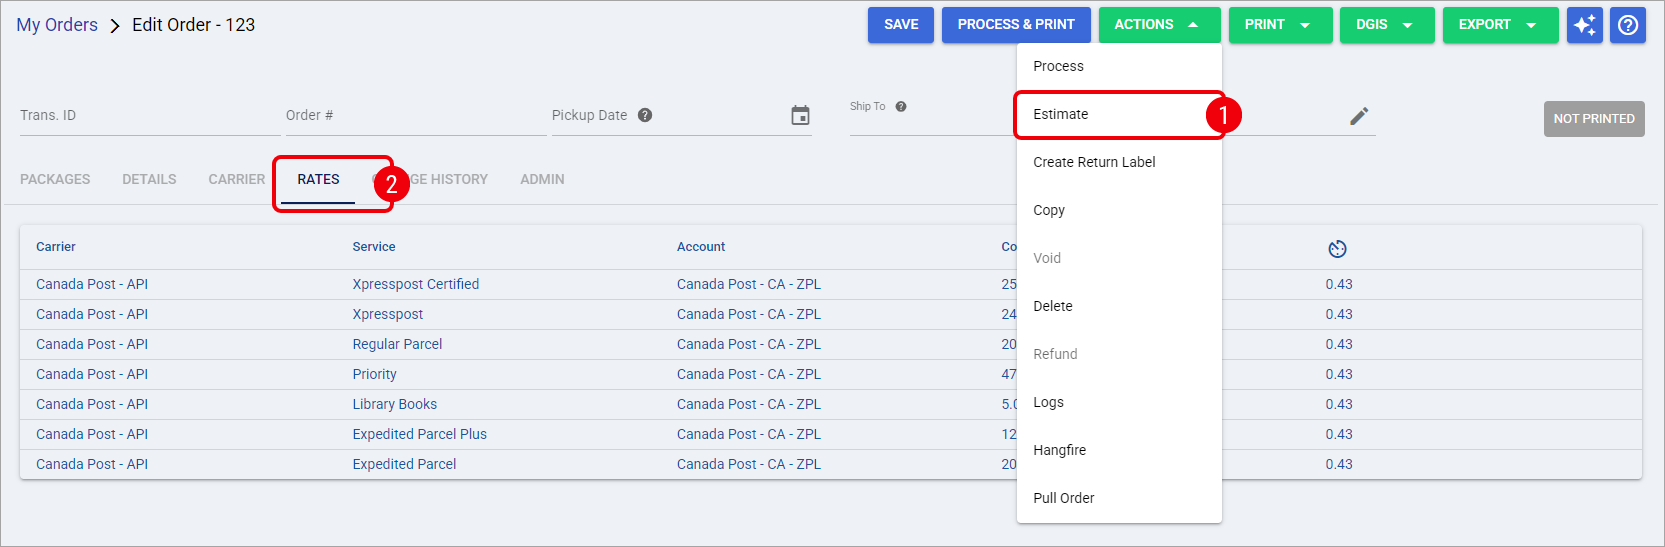
Task: Click the Ship To help icon
Action: (x=901, y=107)
